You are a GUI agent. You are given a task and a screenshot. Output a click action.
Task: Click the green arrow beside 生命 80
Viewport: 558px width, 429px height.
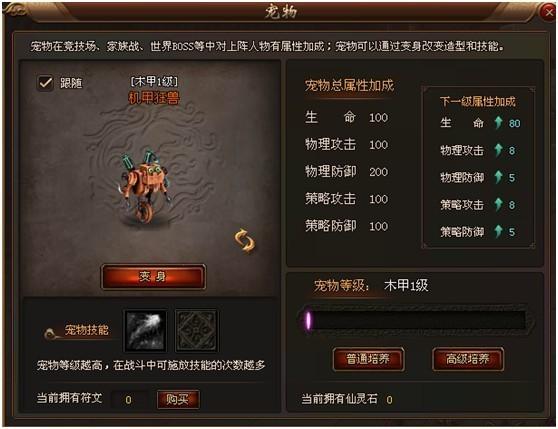point(498,122)
